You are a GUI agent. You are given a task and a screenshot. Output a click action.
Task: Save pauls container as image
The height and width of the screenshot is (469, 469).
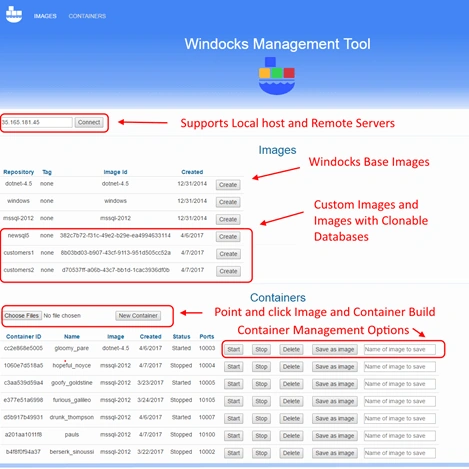335,436
